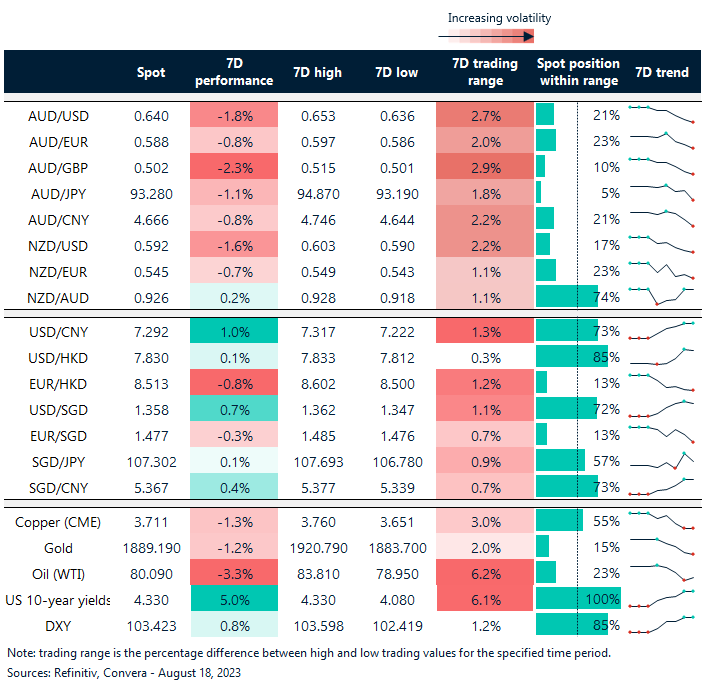Click the Increasing volatility arrow
The width and height of the screenshot is (703, 691).
pyautogui.click(x=485, y=36)
